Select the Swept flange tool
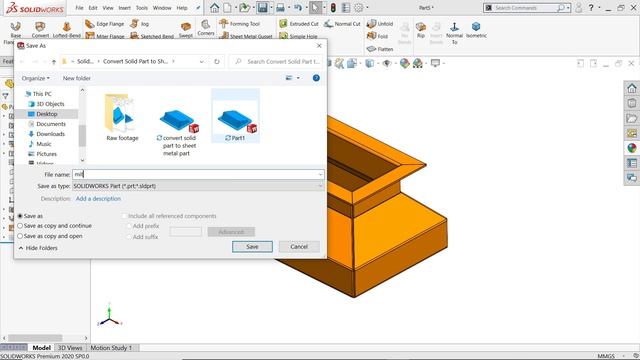 click(x=186, y=30)
